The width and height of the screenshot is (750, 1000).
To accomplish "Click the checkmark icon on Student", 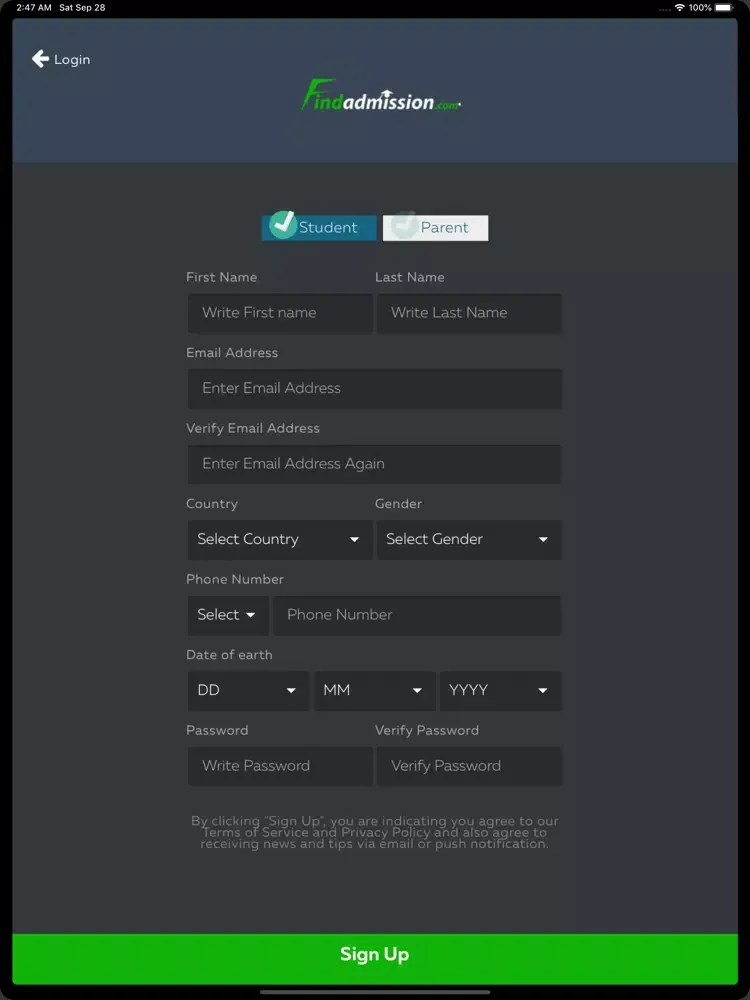I will pos(282,224).
